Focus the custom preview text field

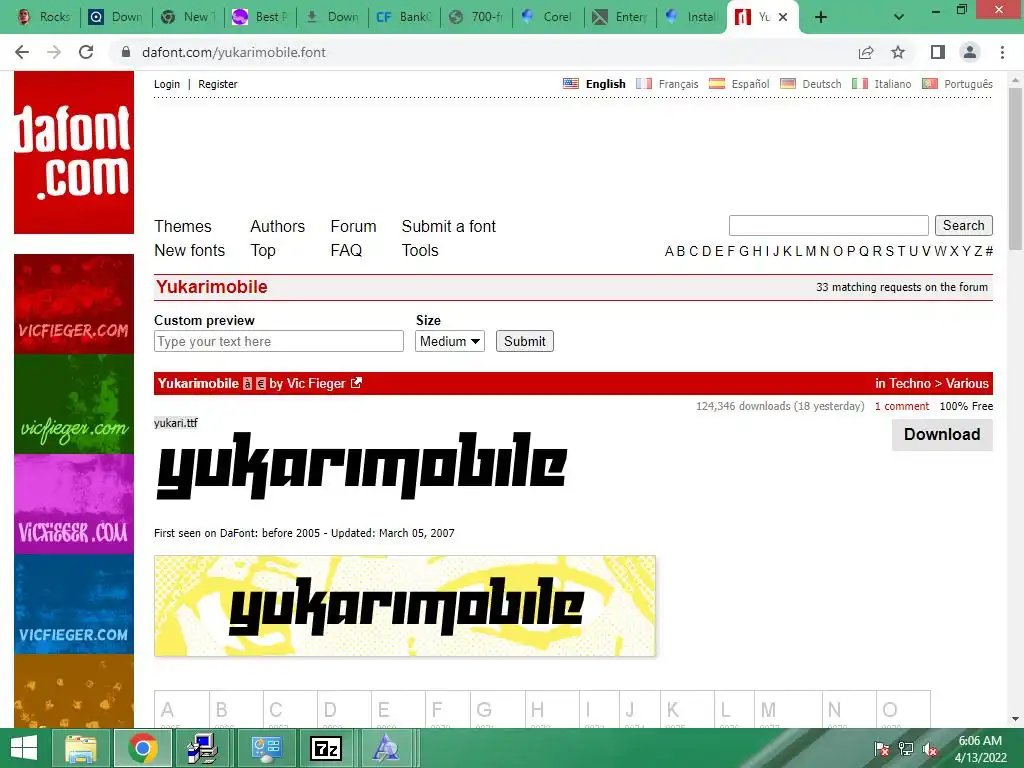(279, 342)
